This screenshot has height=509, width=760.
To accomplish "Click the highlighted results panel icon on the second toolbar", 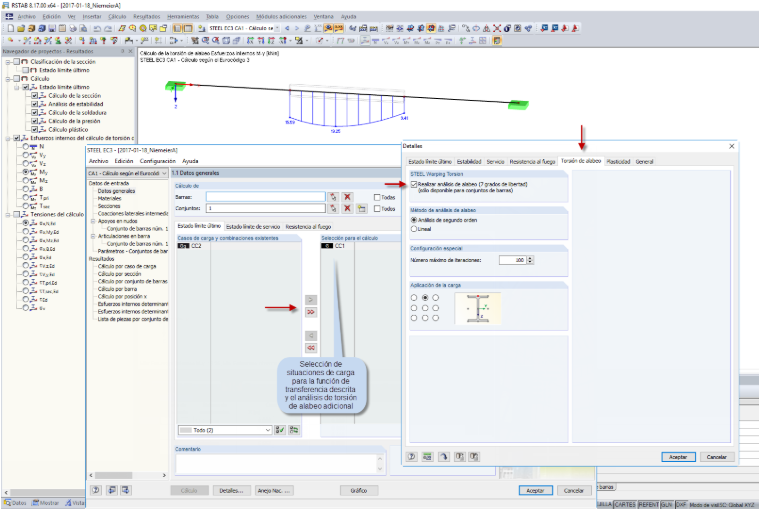I will (x=497, y=41).
